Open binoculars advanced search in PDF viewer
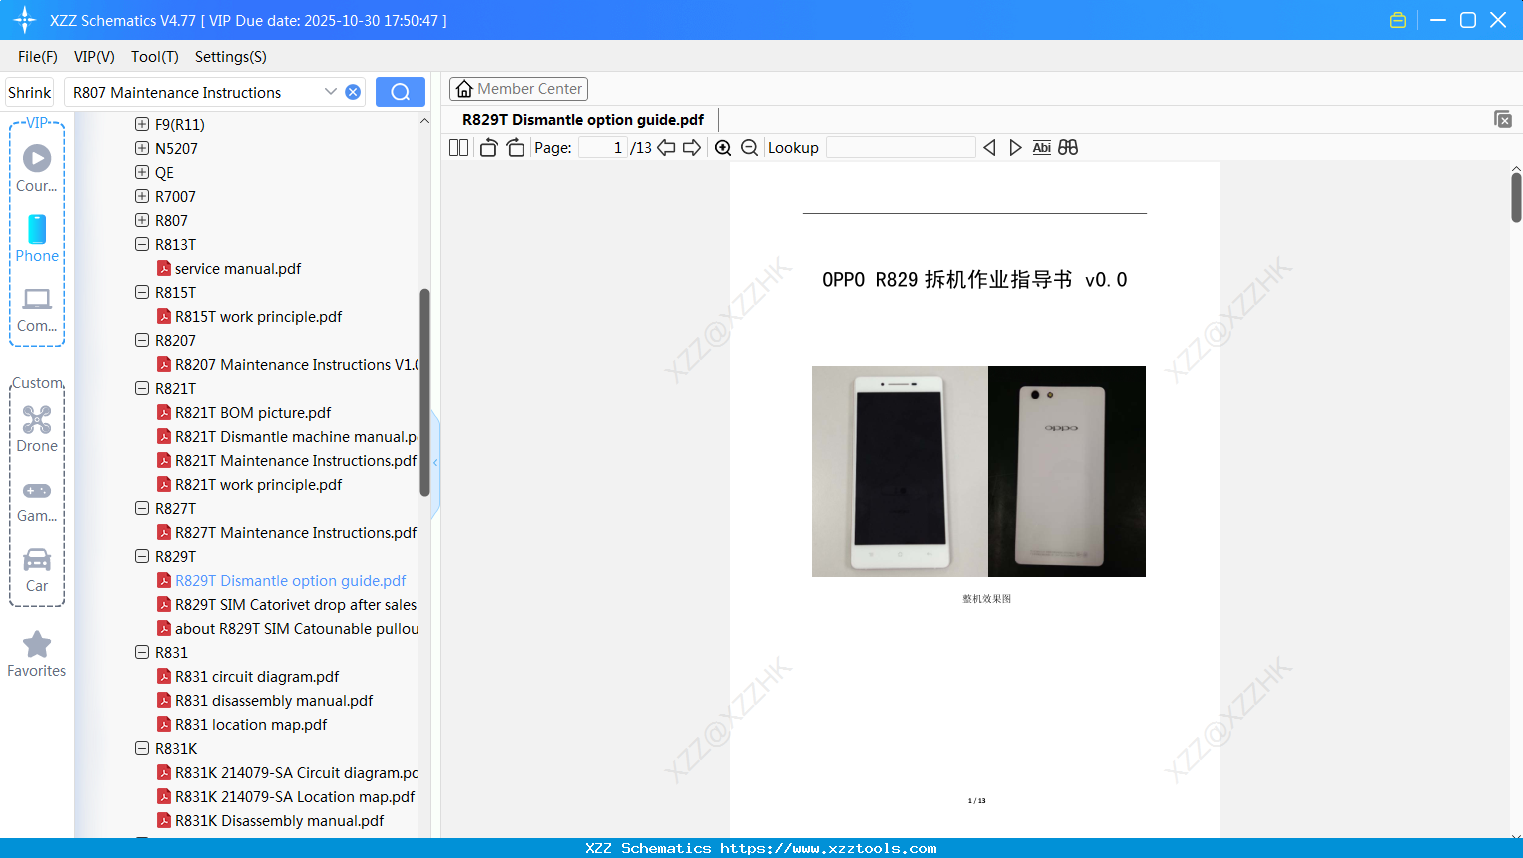 point(1067,147)
